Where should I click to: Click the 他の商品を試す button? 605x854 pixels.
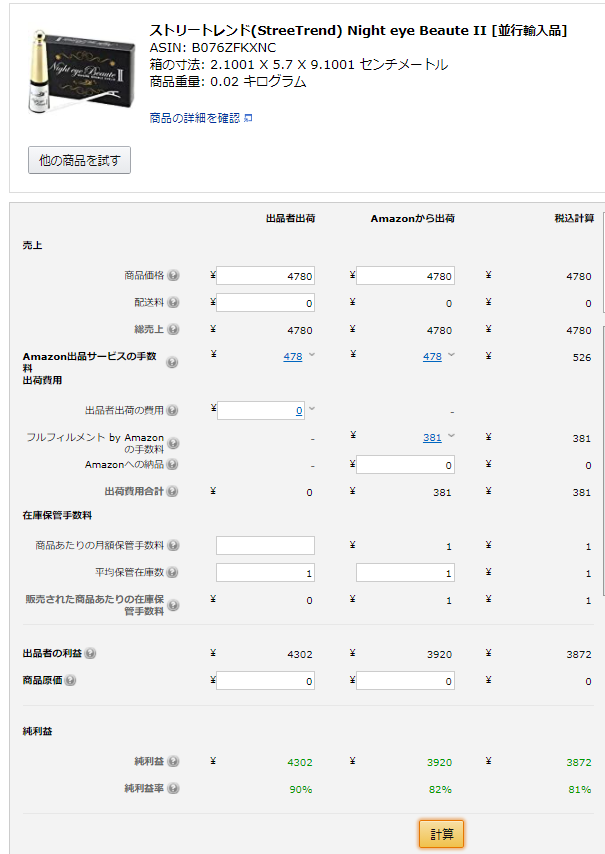tap(79, 160)
